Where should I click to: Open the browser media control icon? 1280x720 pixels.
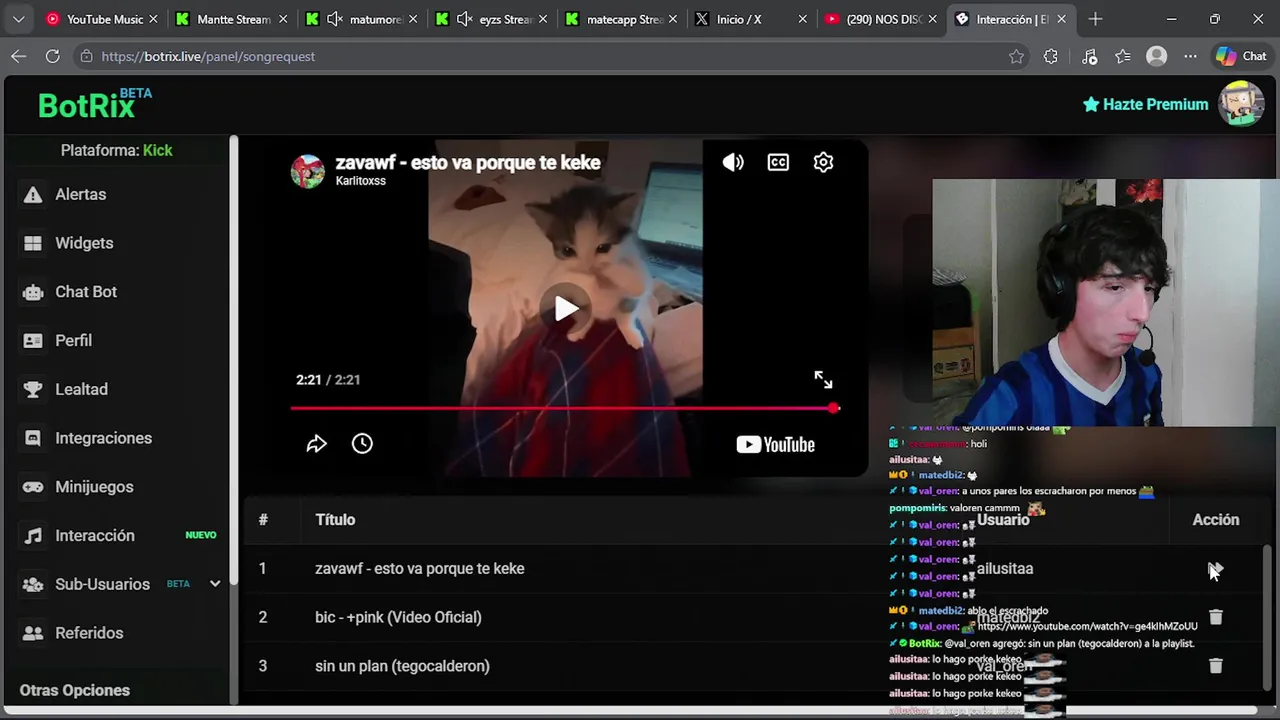[x=1089, y=57]
